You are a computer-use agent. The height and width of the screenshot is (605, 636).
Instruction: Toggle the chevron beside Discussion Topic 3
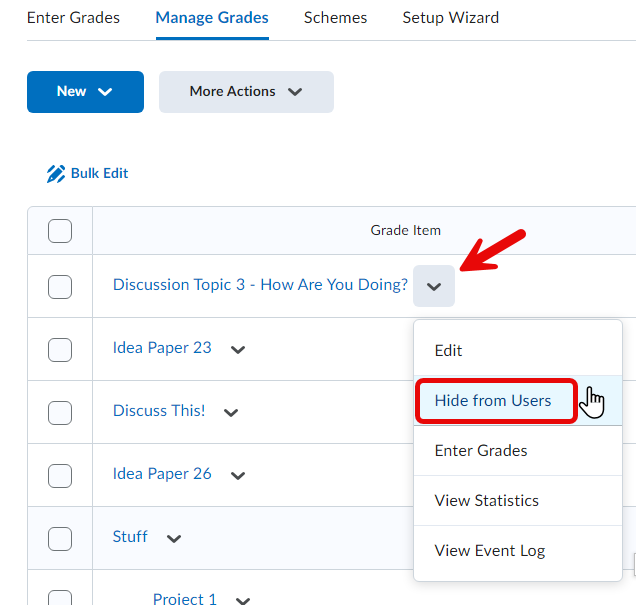tap(433, 287)
